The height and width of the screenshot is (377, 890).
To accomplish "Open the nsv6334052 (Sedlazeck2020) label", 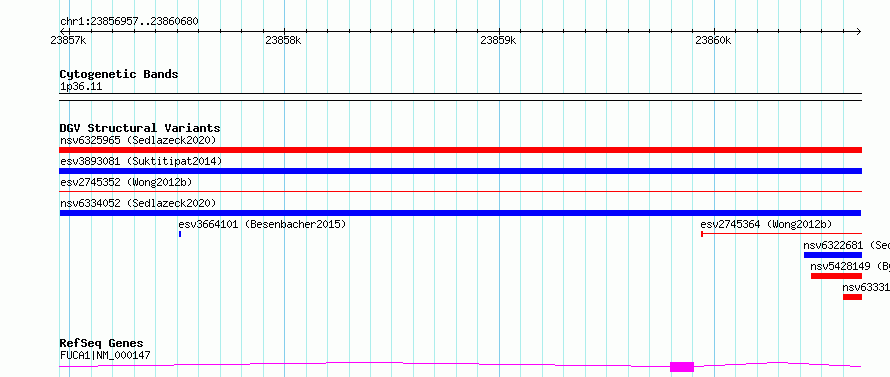I will pyautogui.click(x=138, y=203).
